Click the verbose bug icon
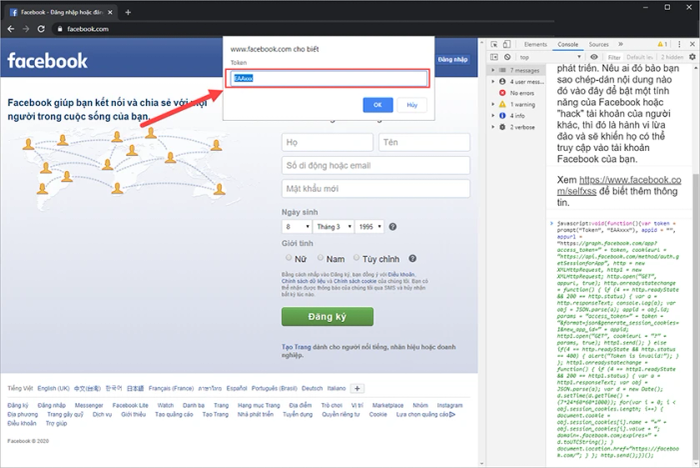The width and height of the screenshot is (700, 468). [502, 127]
